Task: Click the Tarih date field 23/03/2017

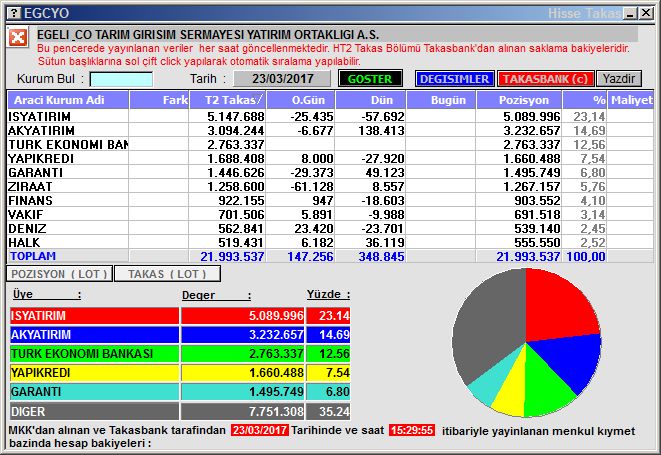Action: pyautogui.click(x=282, y=79)
